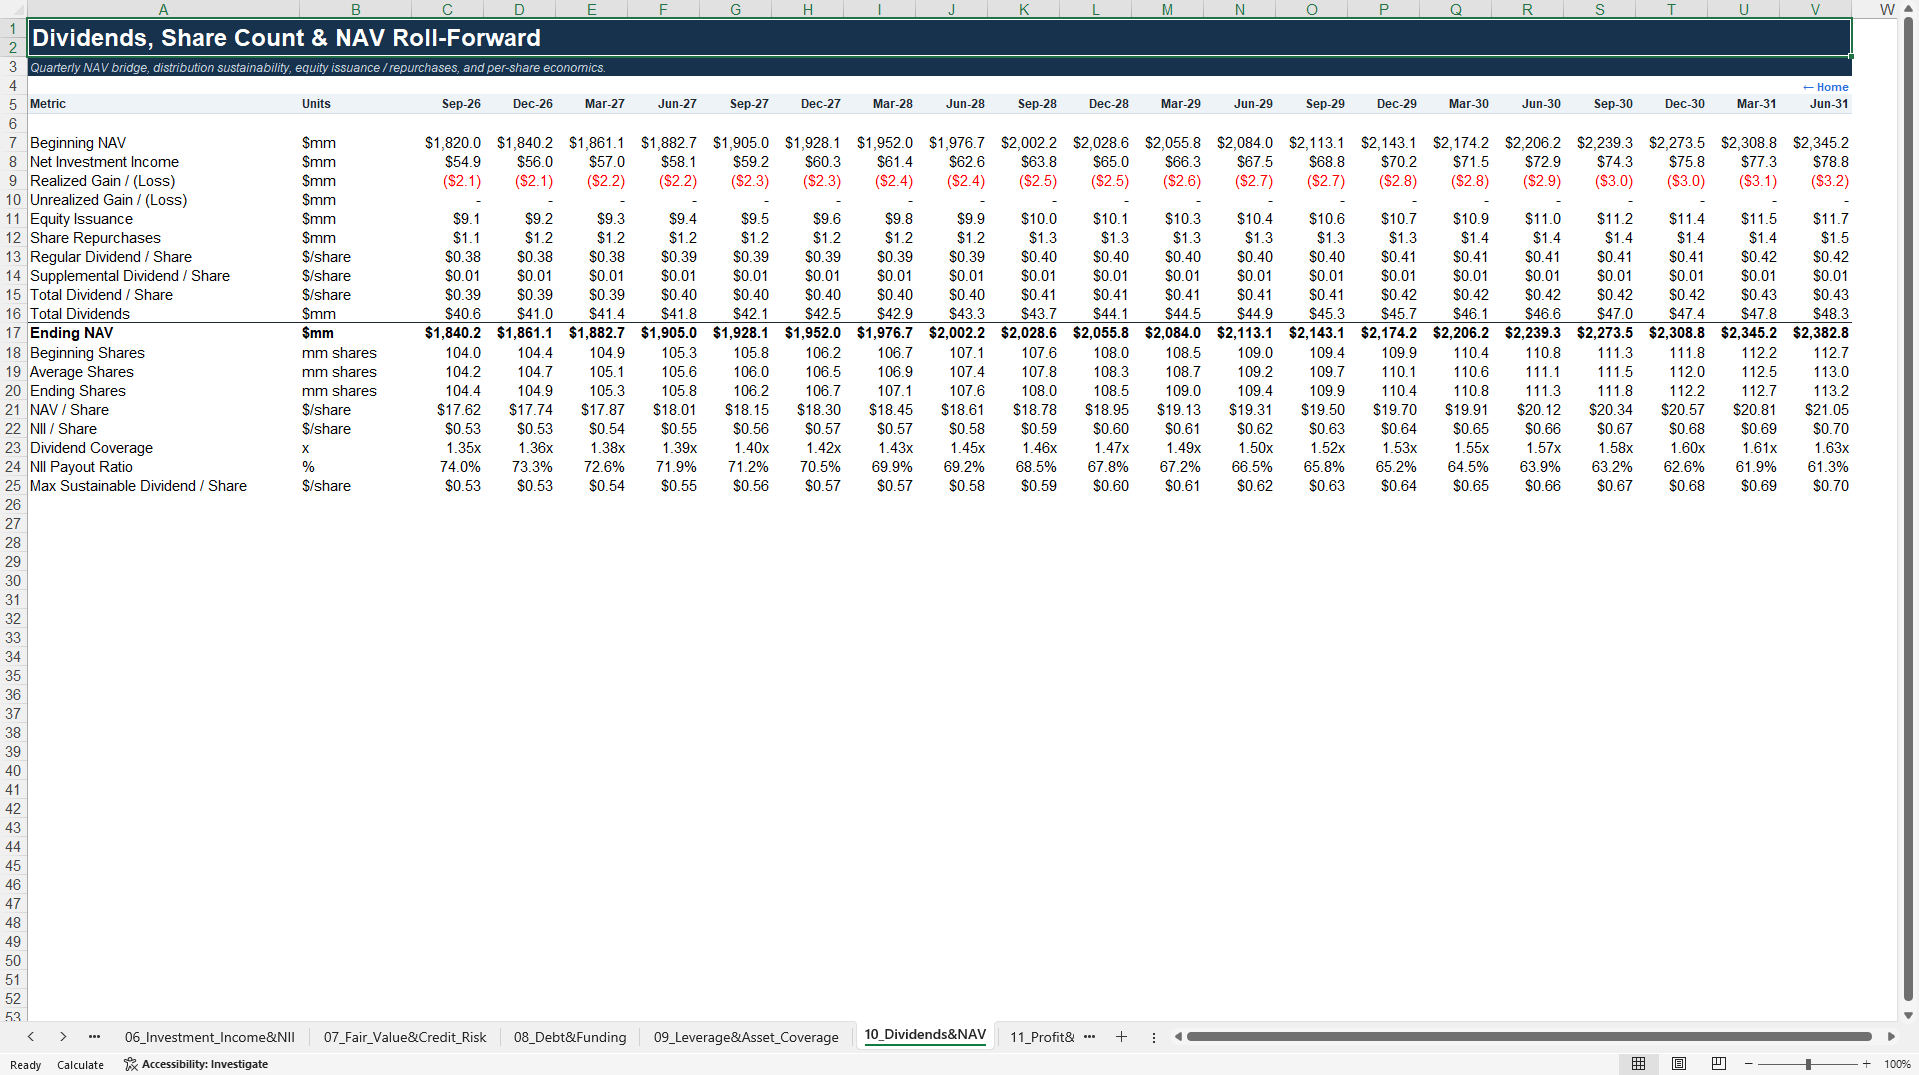1919x1075 pixels.
Task: Zoom in with plus button
Action: coord(1866,1064)
